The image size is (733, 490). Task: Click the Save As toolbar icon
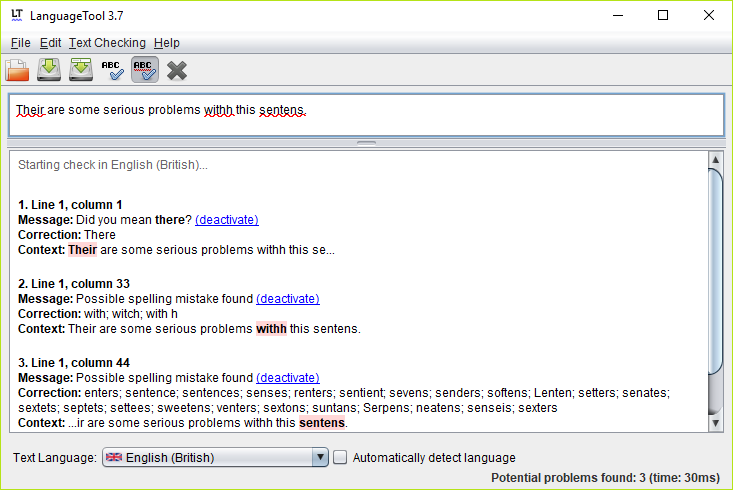[81, 70]
